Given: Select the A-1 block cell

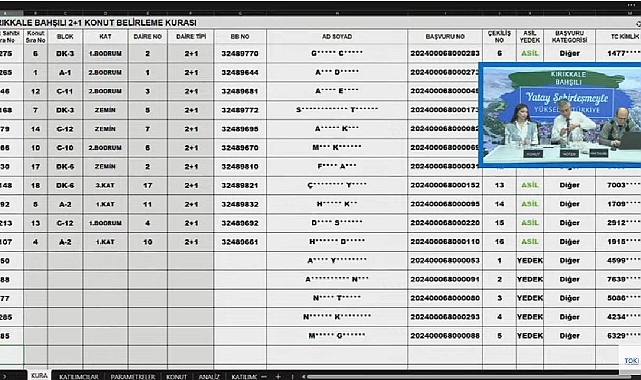Looking at the screenshot, I should tap(65, 72).
